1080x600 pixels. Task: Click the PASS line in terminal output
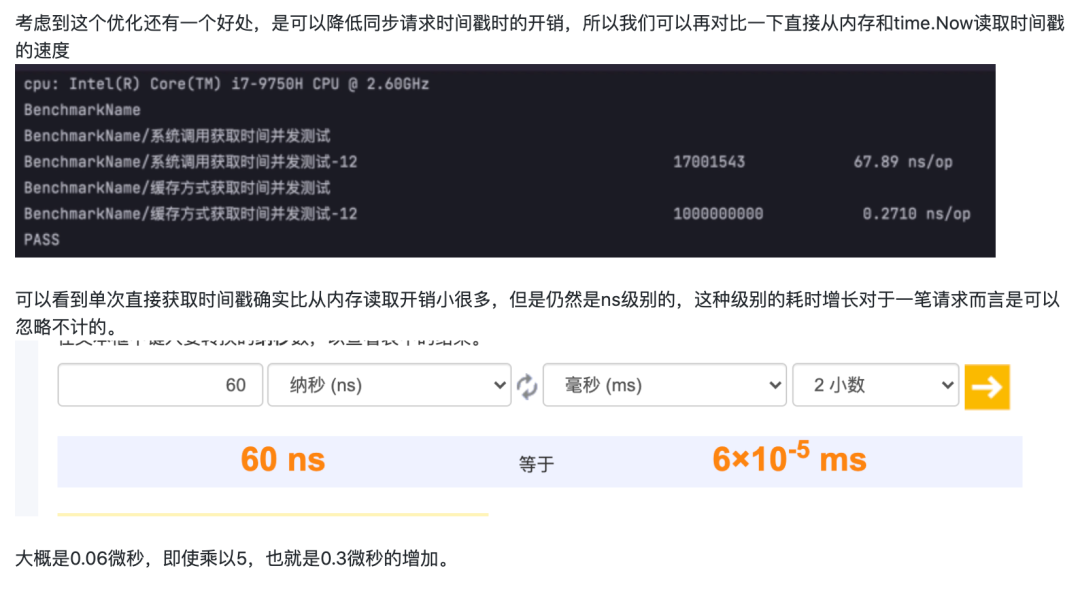point(41,240)
